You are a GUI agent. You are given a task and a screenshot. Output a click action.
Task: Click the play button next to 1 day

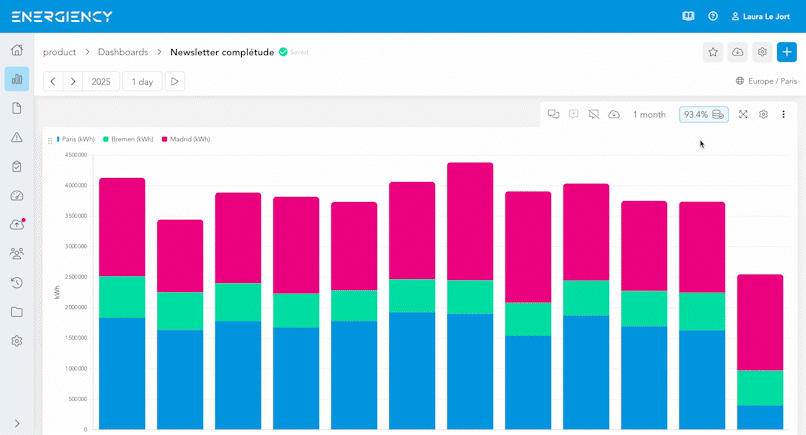tap(175, 81)
